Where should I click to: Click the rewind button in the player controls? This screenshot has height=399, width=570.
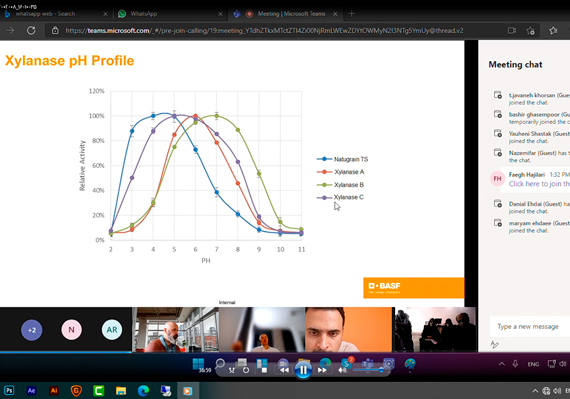click(284, 370)
